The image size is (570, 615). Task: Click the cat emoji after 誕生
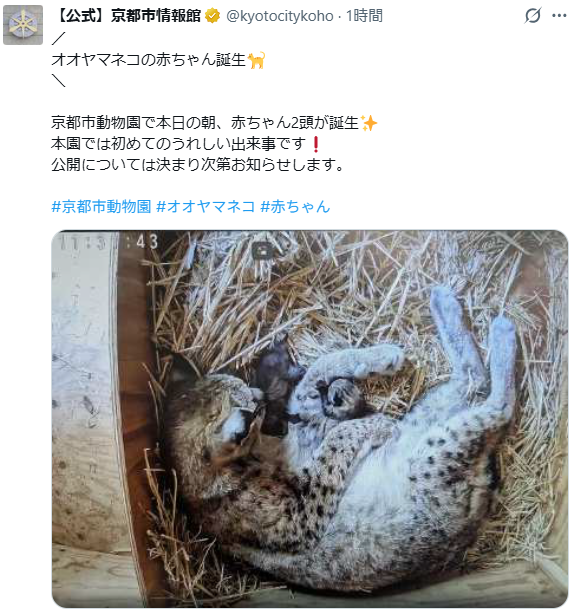(x=257, y=60)
